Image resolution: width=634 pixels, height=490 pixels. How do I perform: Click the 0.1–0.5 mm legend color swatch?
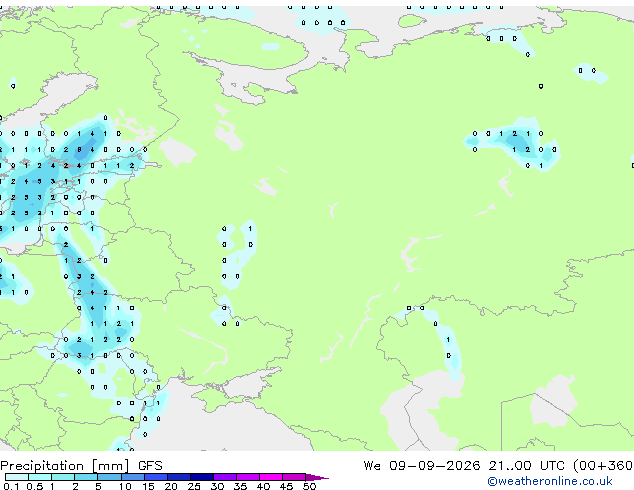[17, 477]
